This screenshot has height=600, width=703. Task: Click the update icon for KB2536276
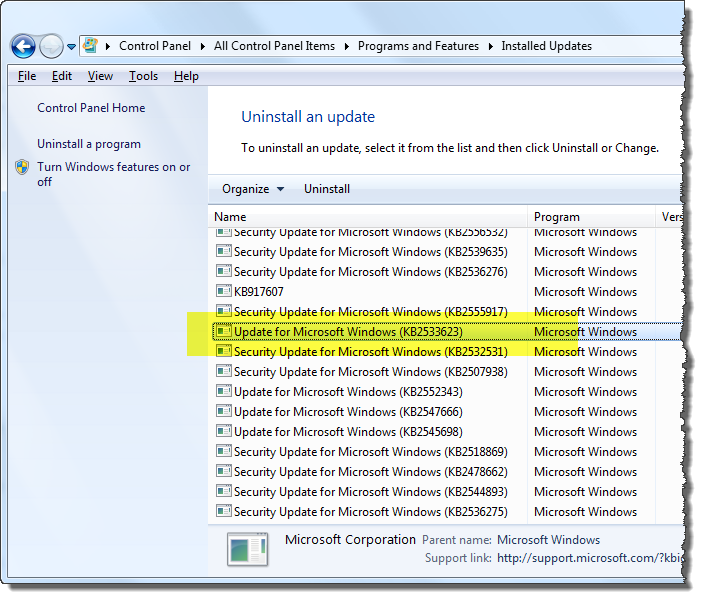pos(224,271)
